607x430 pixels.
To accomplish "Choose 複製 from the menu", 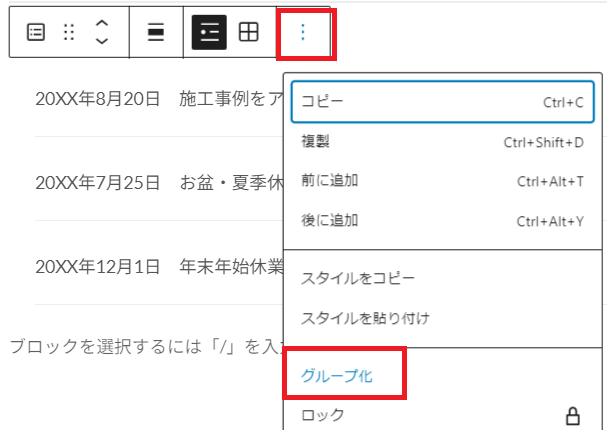I will tap(442, 142).
